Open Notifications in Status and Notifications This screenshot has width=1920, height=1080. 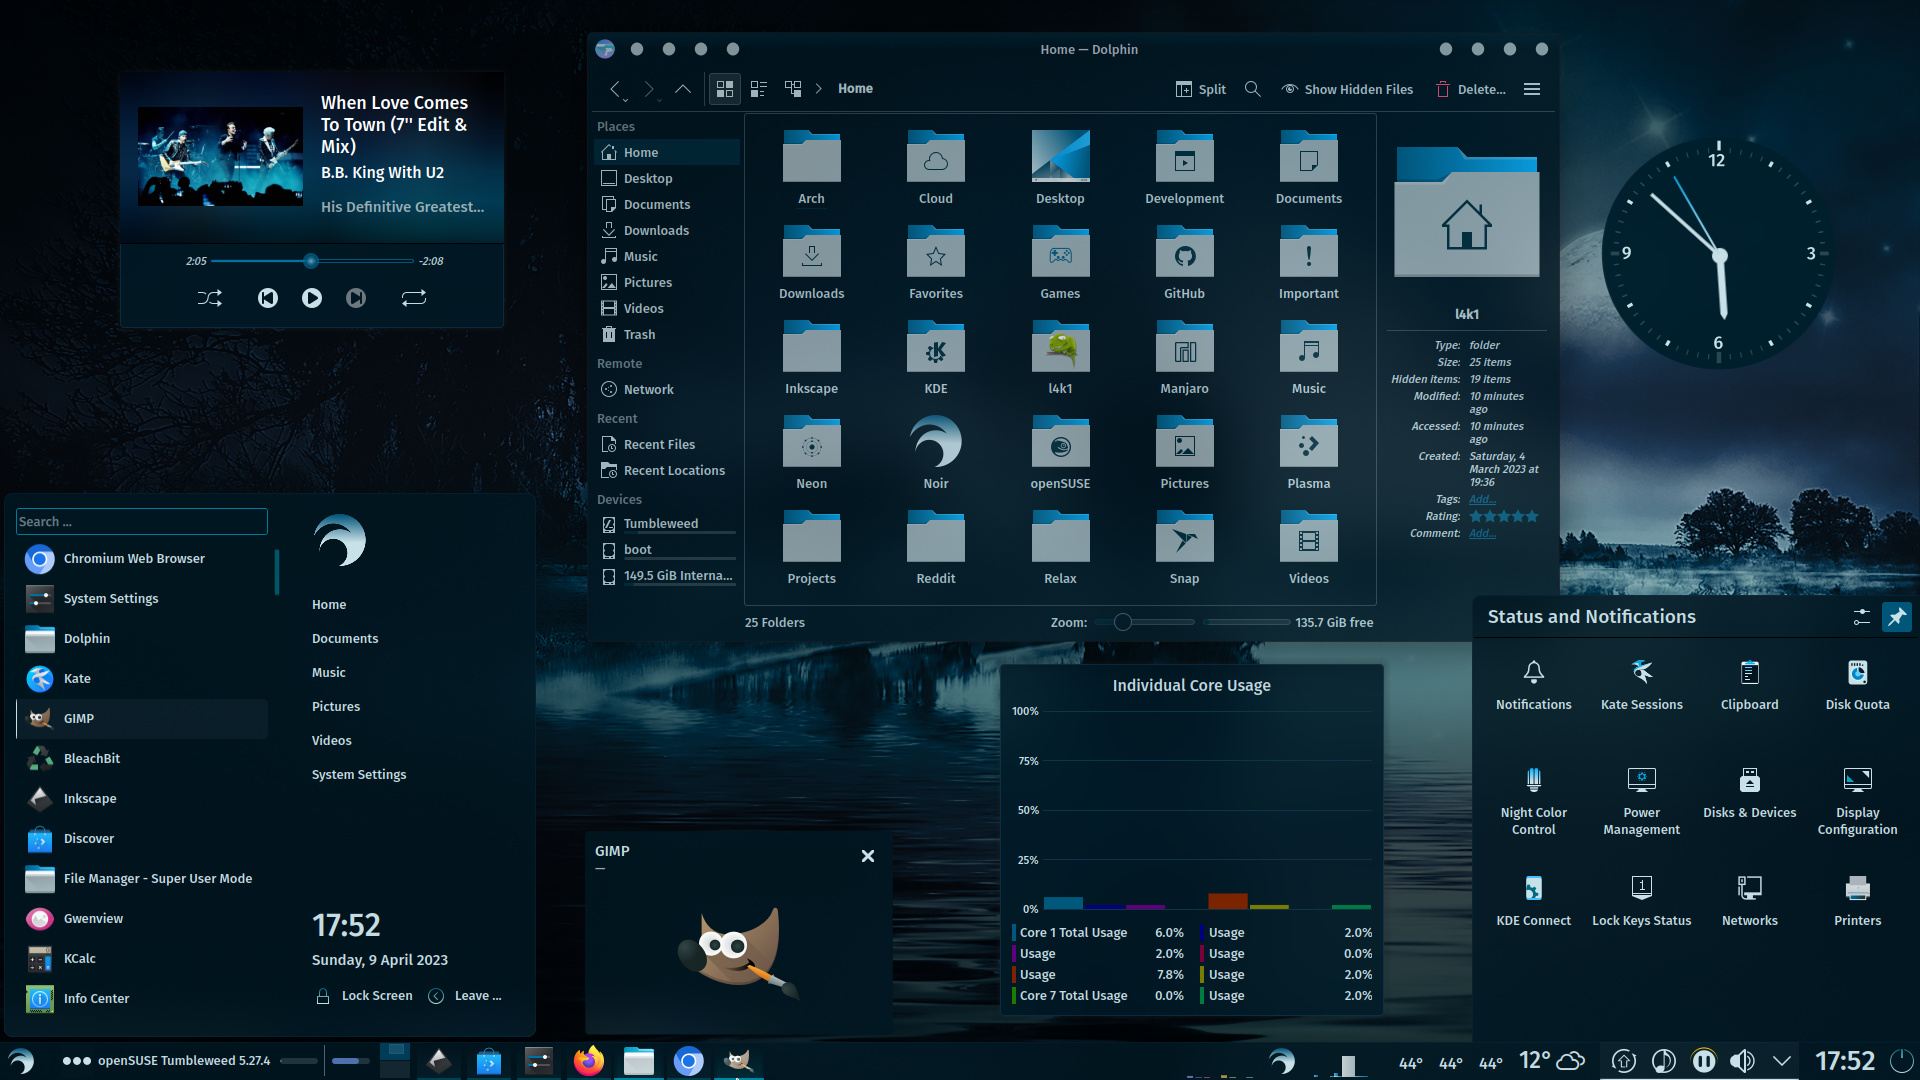tap(1533, 686)
